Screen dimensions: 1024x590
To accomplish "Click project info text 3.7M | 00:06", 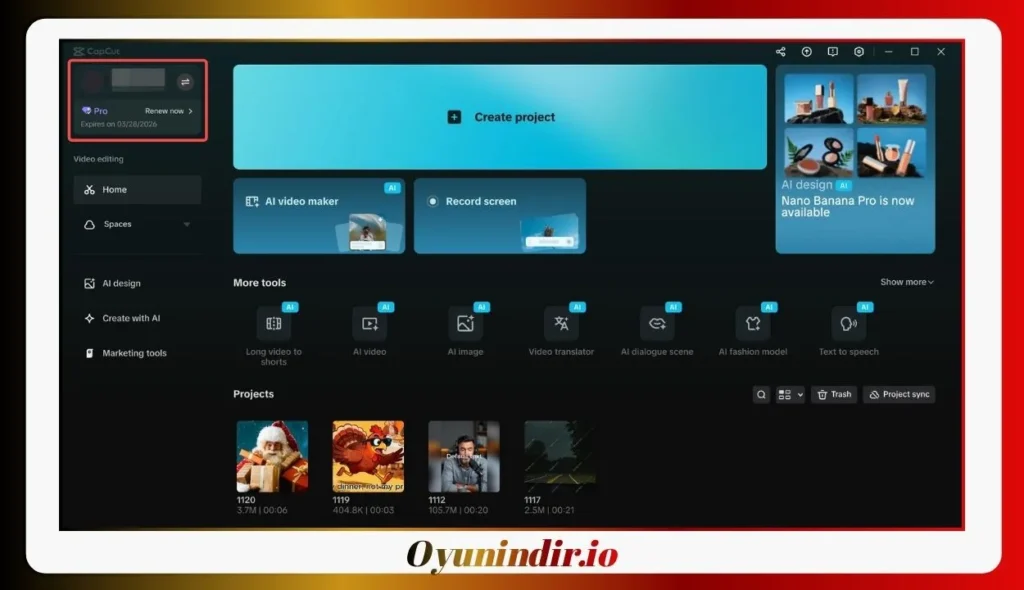I will tap(262, 510).
